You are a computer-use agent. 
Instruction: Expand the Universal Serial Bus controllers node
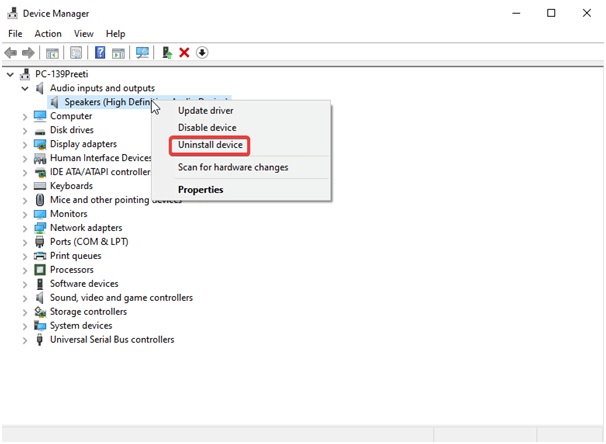25,340
